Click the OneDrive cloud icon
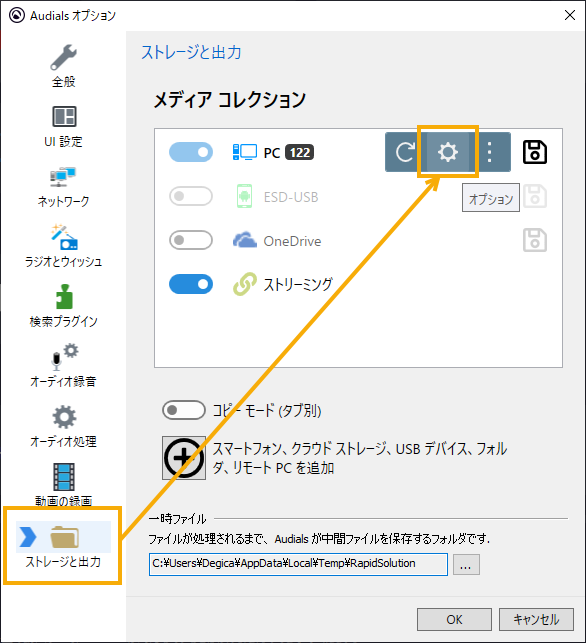 tap(245, 240)
